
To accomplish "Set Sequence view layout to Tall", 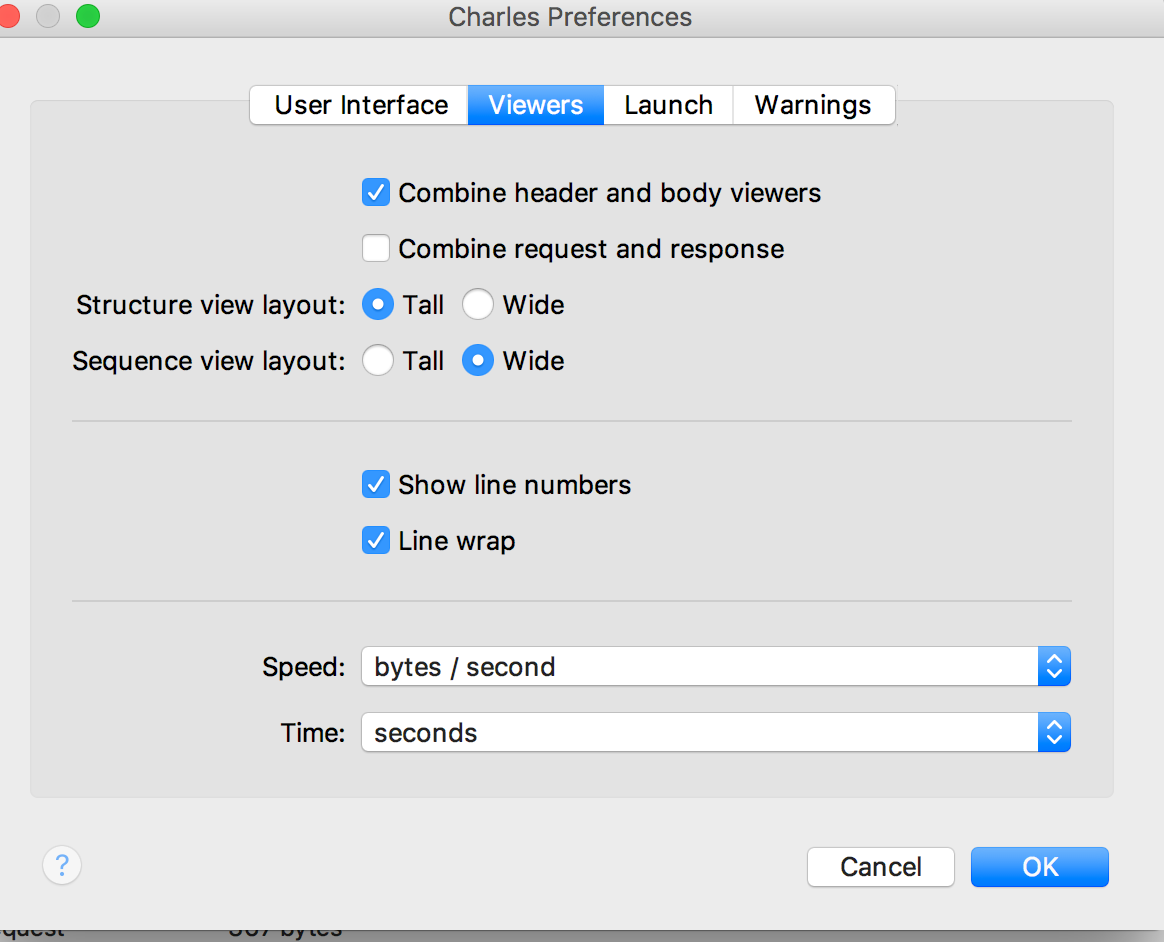I will coord(378,361).
